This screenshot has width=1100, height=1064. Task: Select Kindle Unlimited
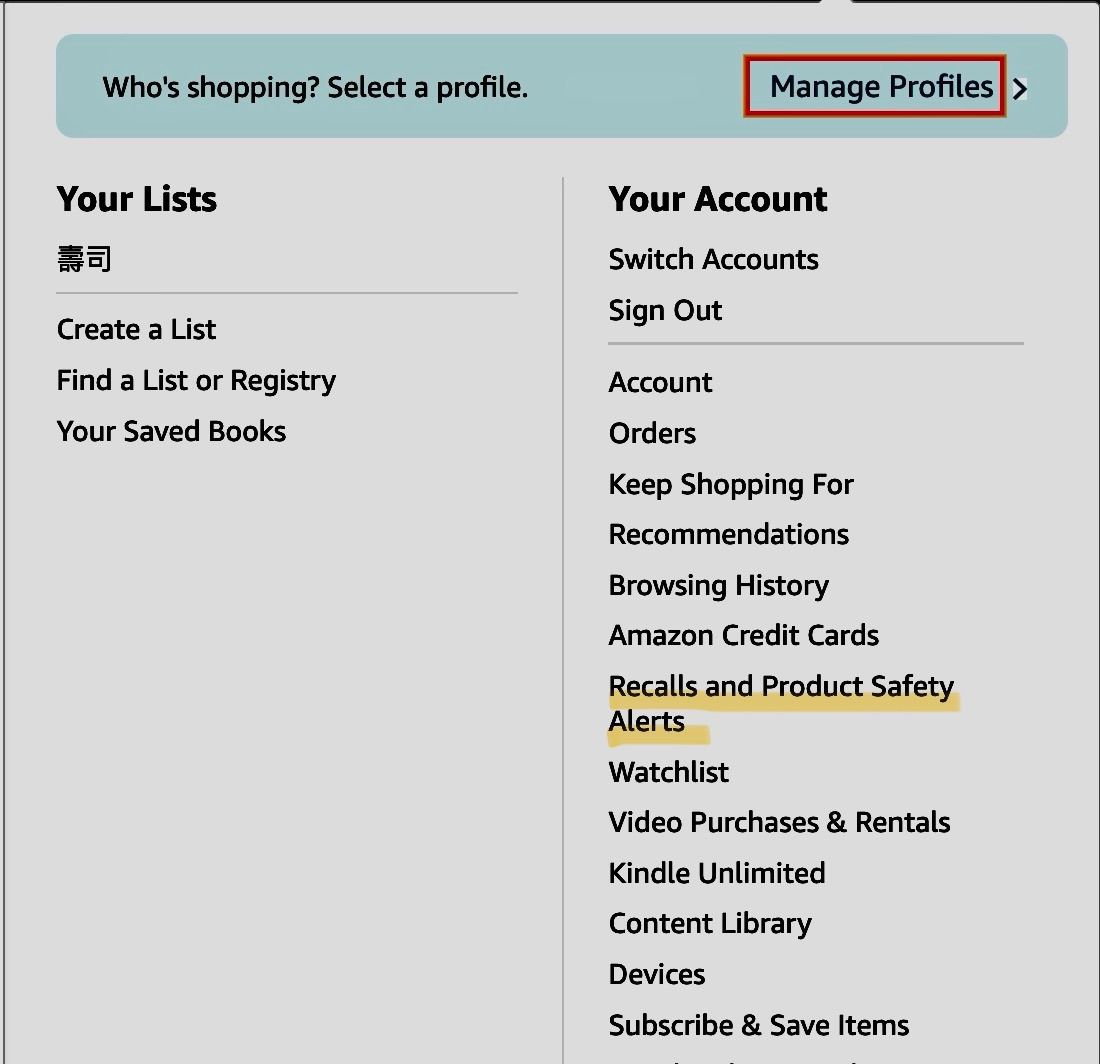[x=716, y=873]
